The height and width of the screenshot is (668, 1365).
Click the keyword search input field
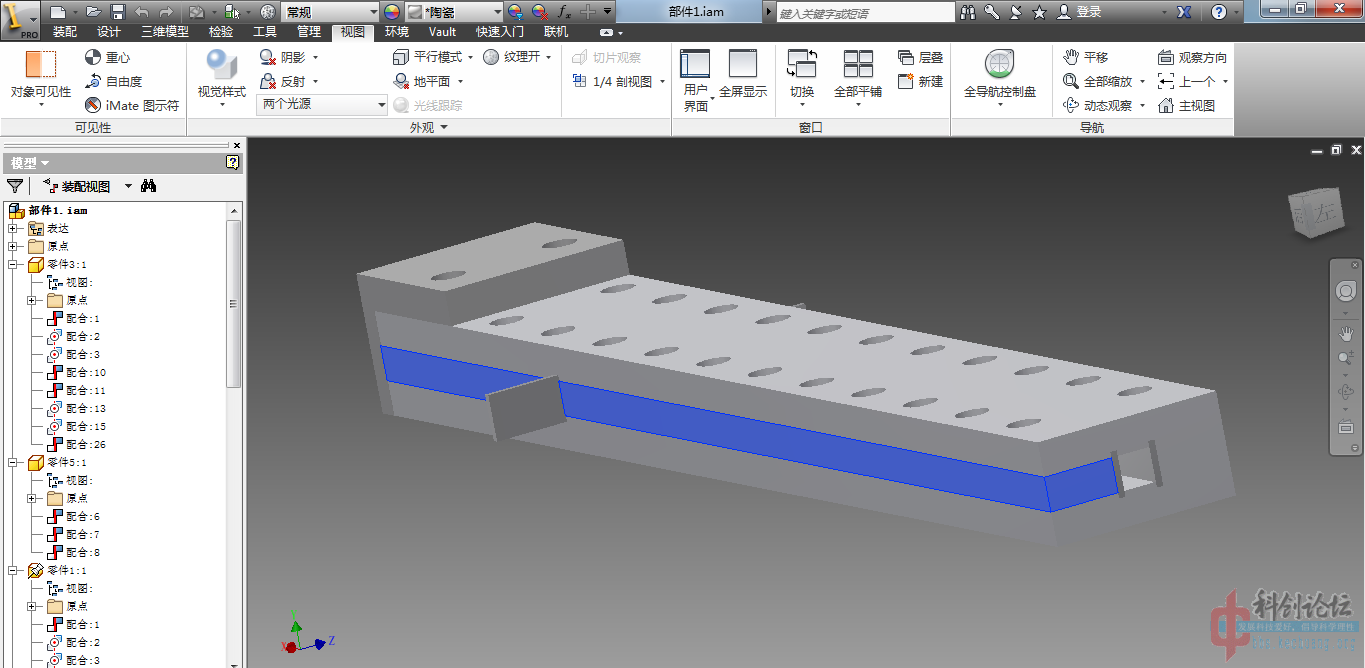coord(865,13)
